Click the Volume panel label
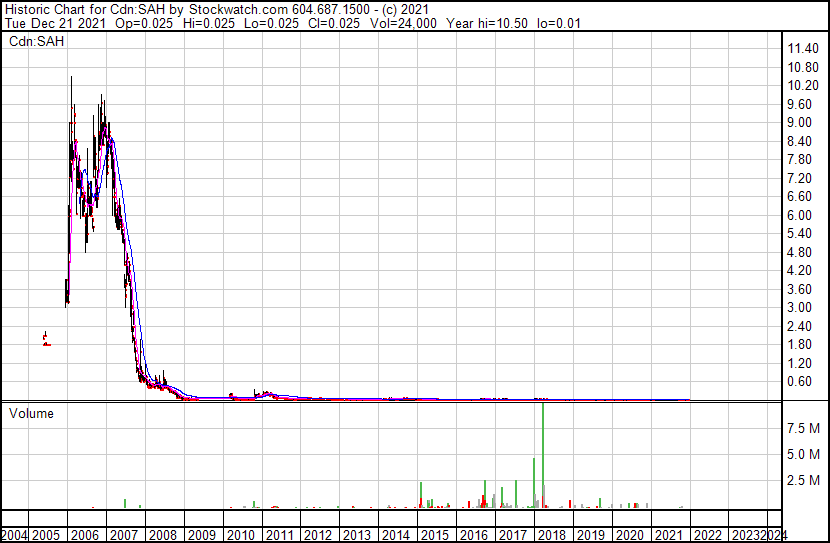The height and width of the screenshot is (543, 830). tap(31, 413)
